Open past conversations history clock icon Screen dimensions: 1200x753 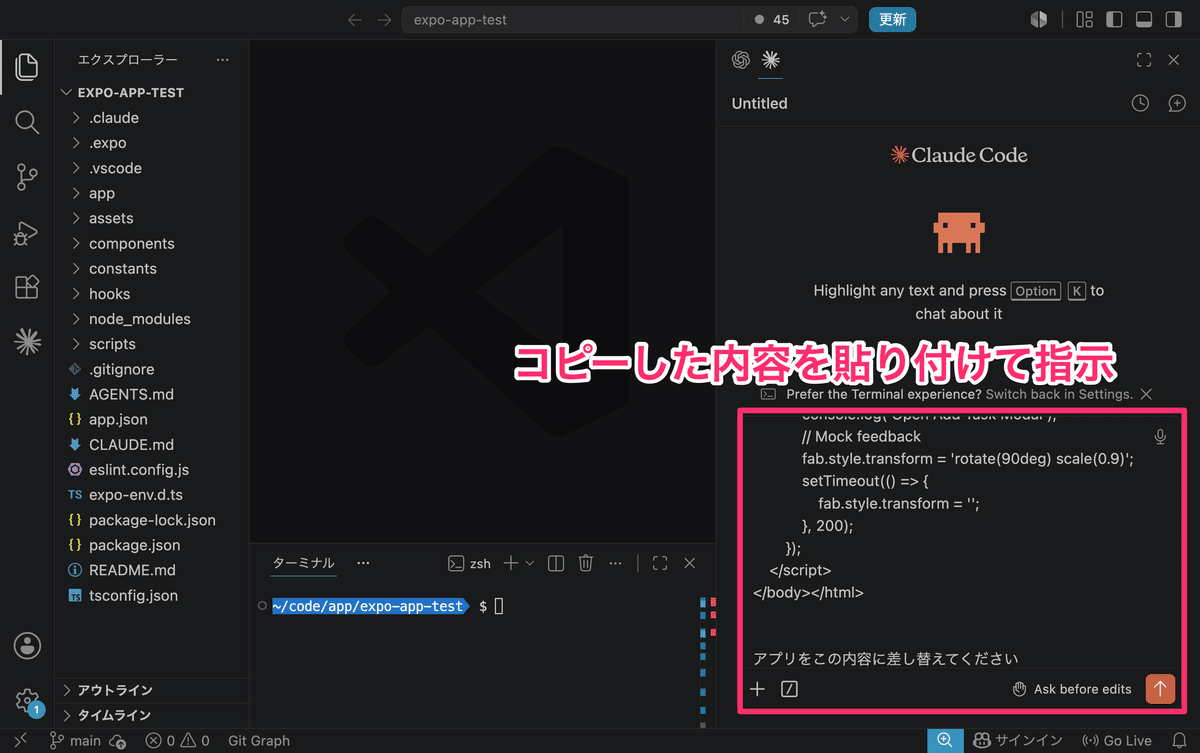coord(1140,103)
